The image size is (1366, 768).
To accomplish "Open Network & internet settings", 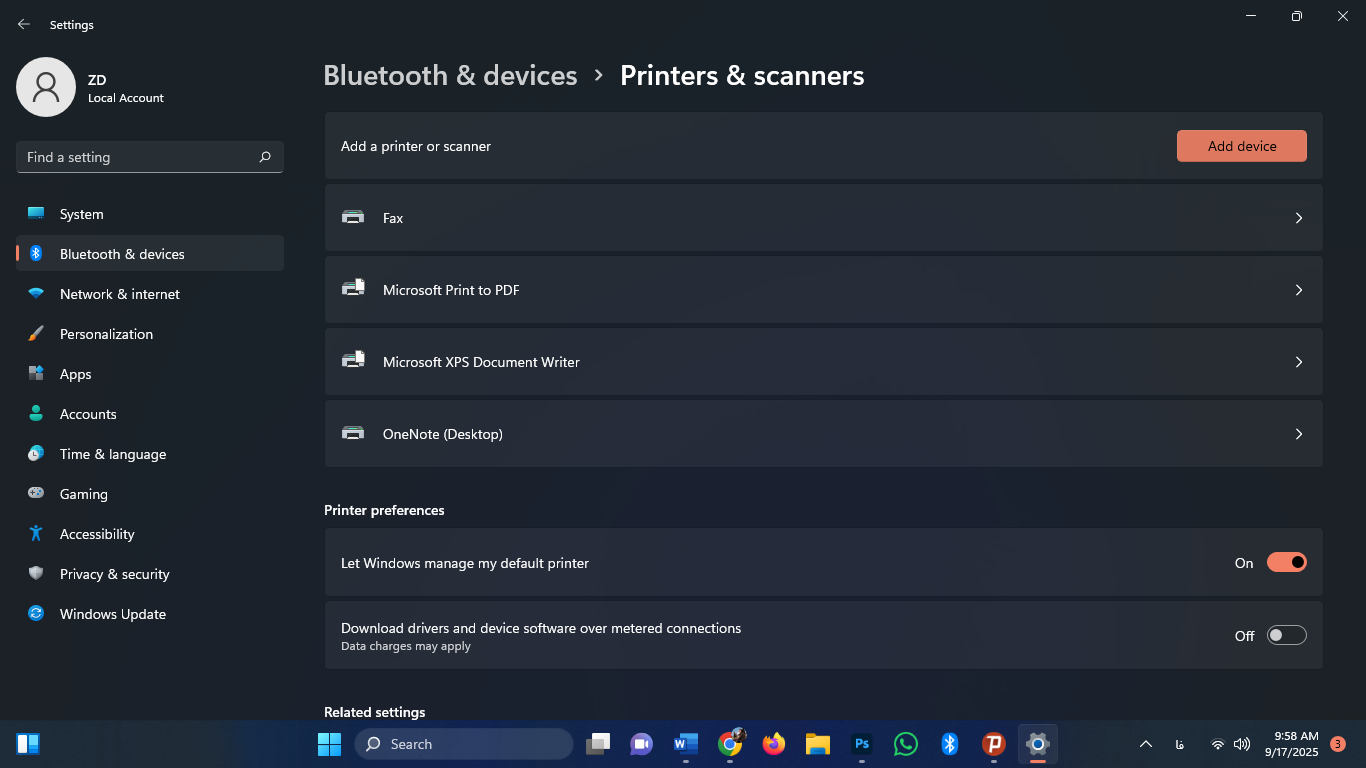I will [x=120, y=294].
